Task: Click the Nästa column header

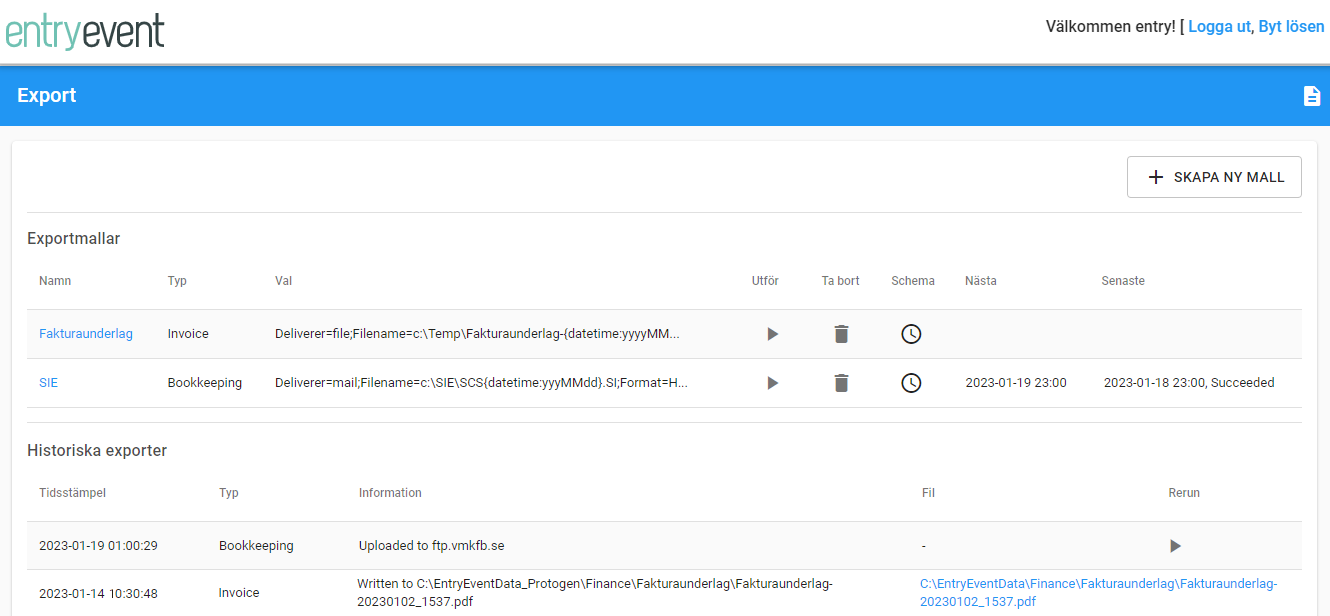Action: pos(980,281)
